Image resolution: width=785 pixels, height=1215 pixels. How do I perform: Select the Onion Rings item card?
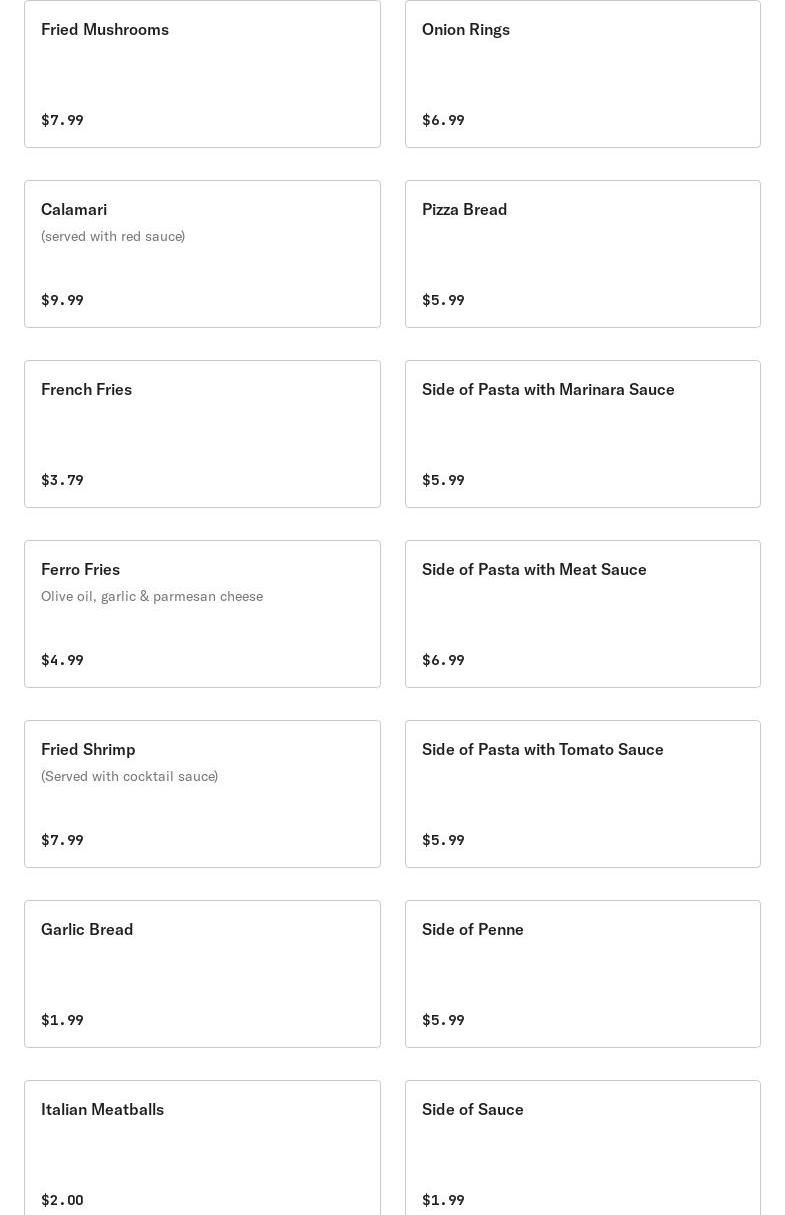582,74
